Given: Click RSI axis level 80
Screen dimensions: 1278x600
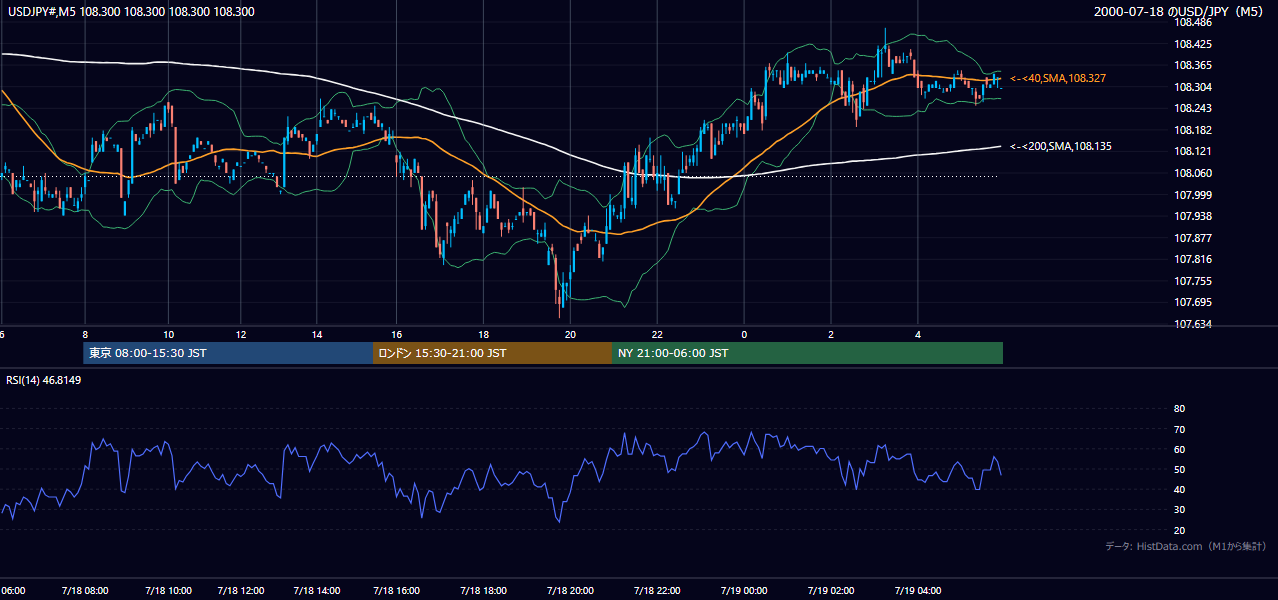Looking at the screenshot, I should point(1179,409).
